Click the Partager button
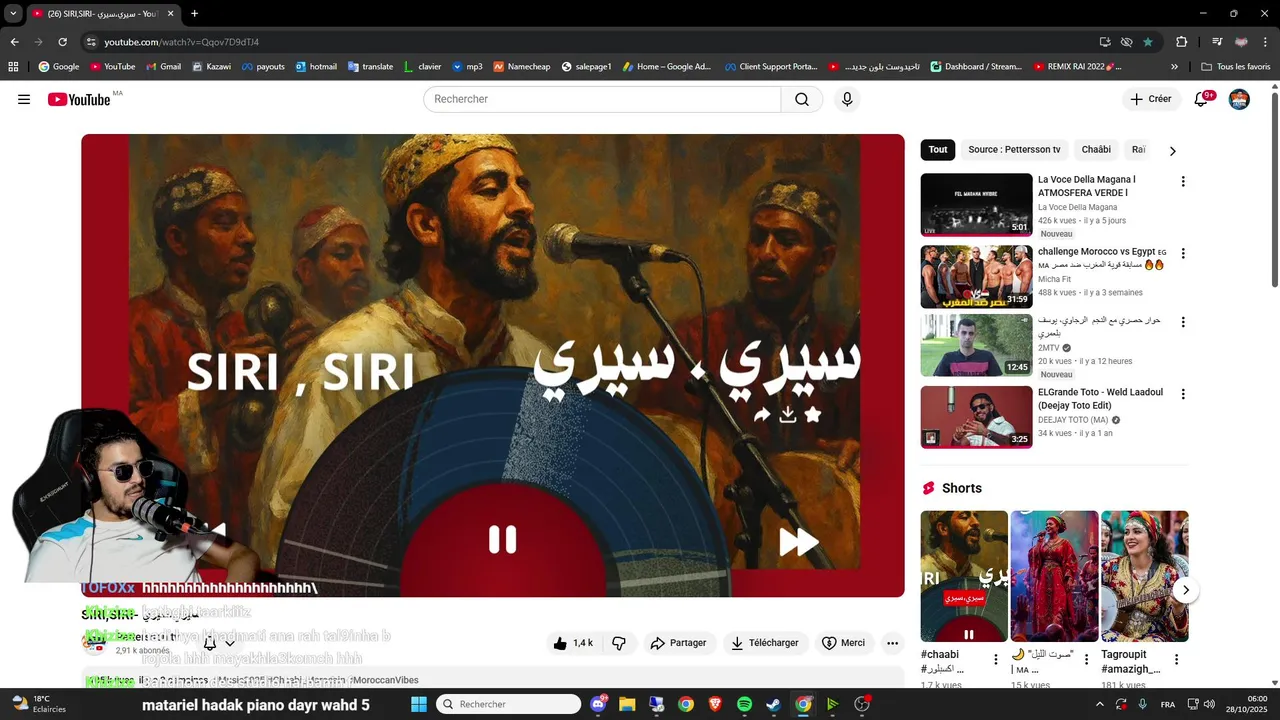Screen dimensions: 1280x720 [678, 643]
